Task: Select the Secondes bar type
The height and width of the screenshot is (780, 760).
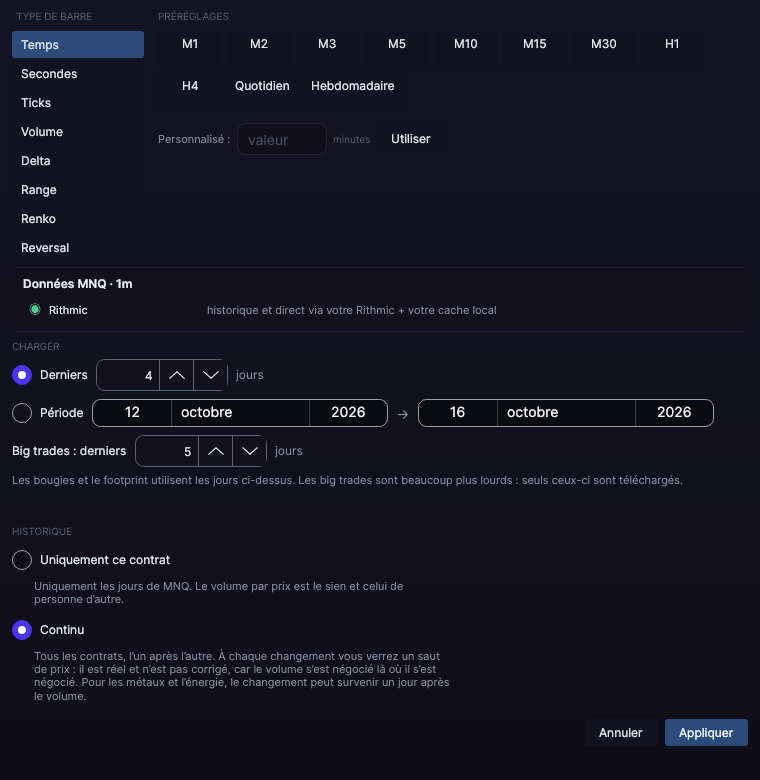Action: pos(78,74)
